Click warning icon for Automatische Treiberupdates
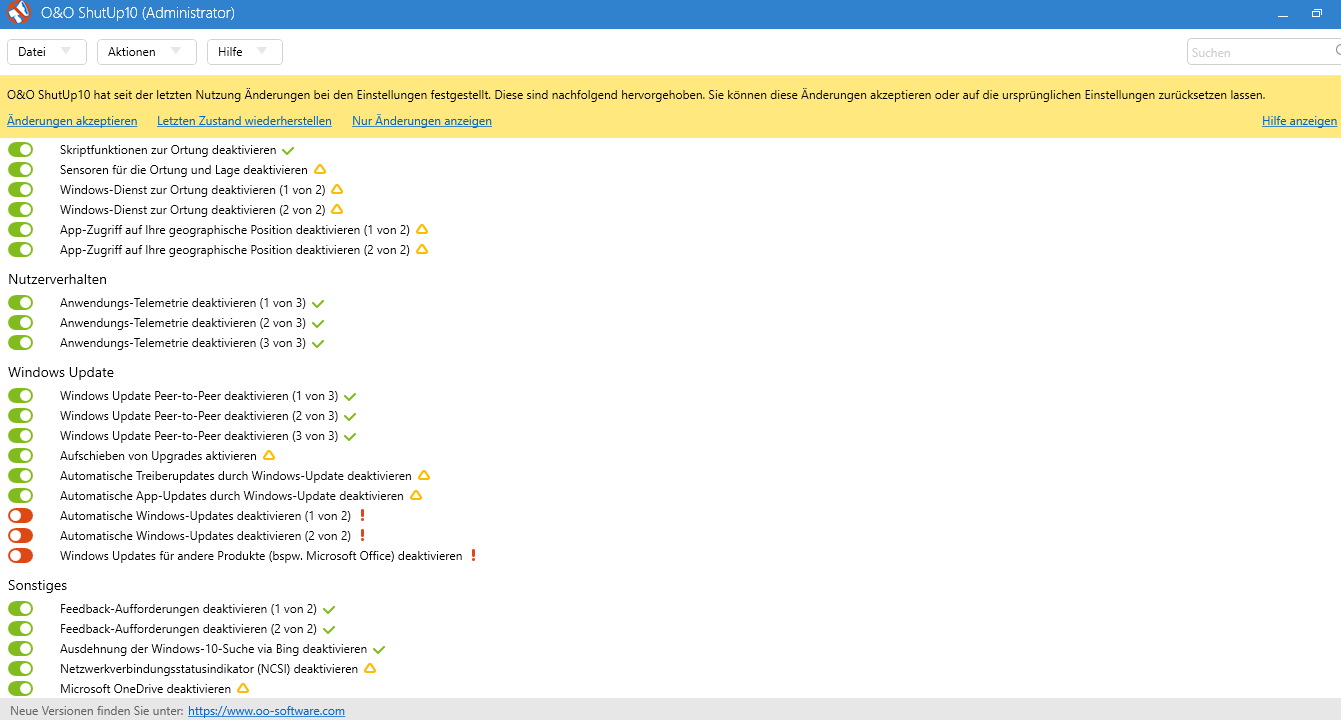 coord(424,475)
